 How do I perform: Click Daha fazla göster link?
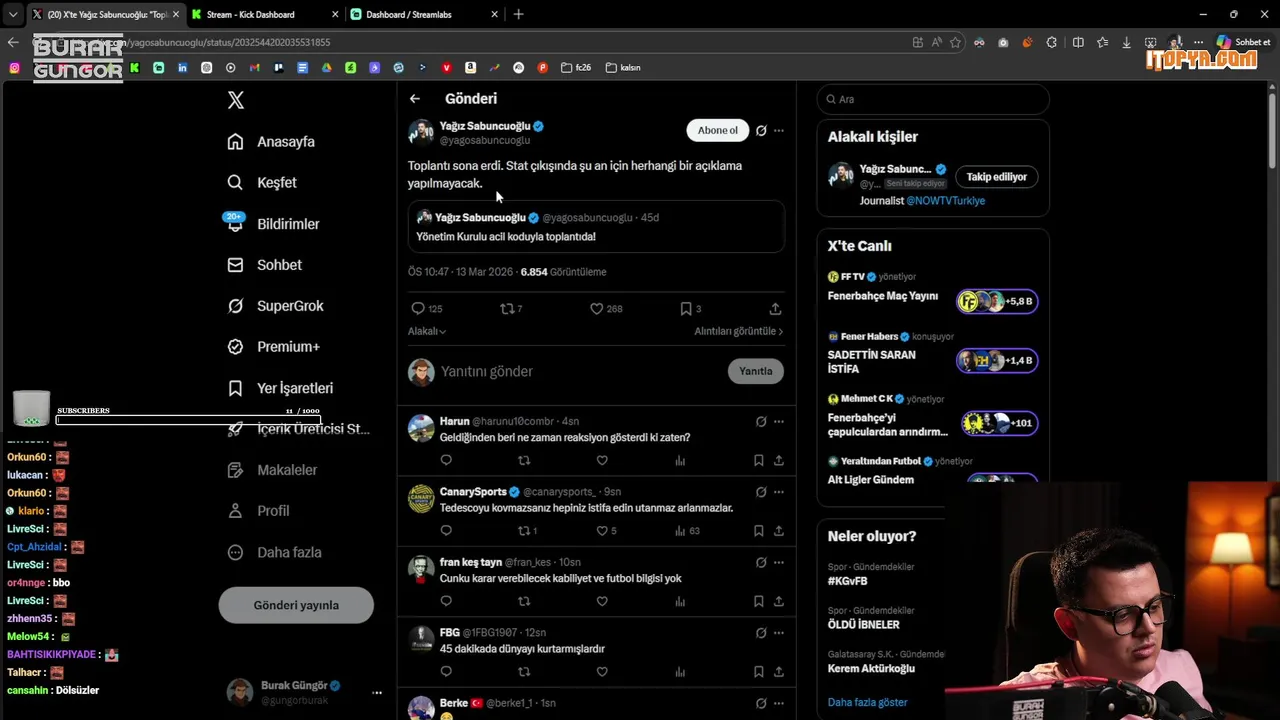tap(868, 702)
